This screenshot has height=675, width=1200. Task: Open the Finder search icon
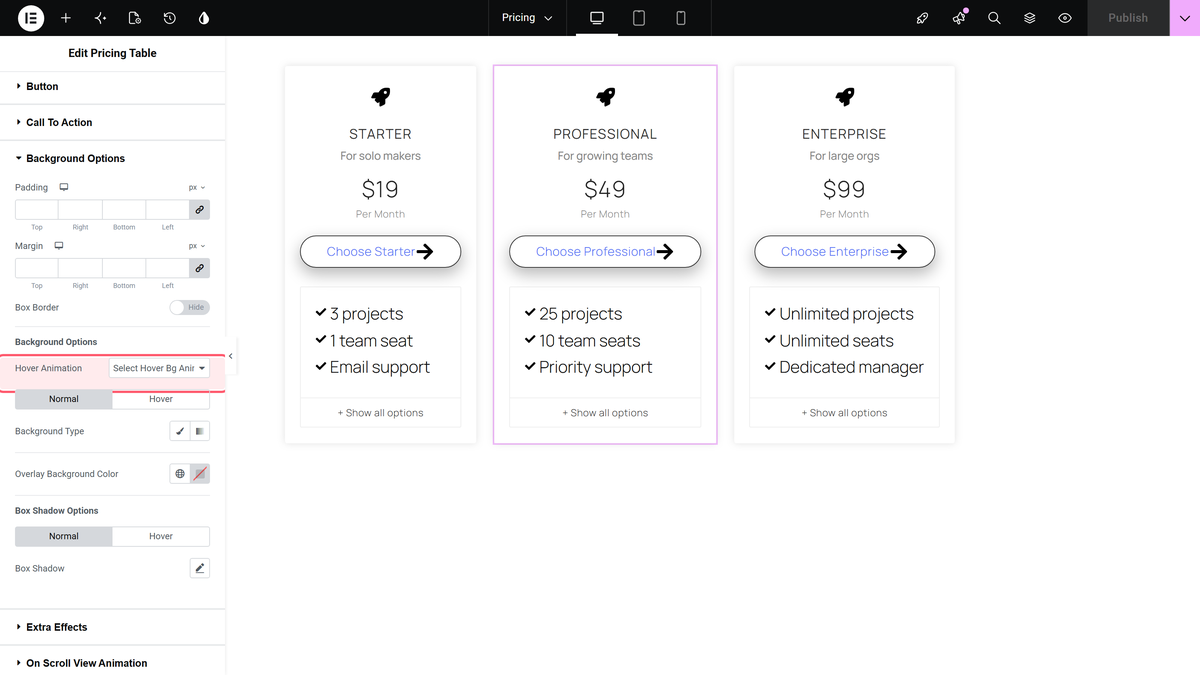click(994, 18)
